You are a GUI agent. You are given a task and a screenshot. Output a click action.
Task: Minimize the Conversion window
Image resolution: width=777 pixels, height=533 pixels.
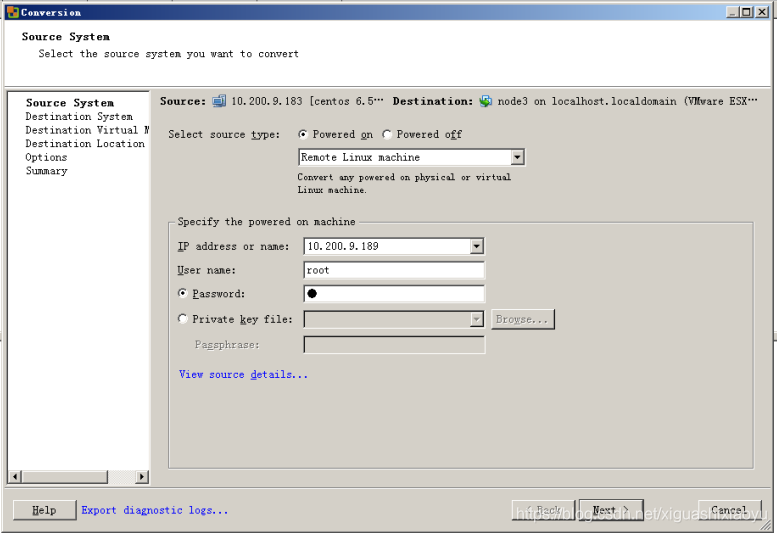tap(732, 12)
